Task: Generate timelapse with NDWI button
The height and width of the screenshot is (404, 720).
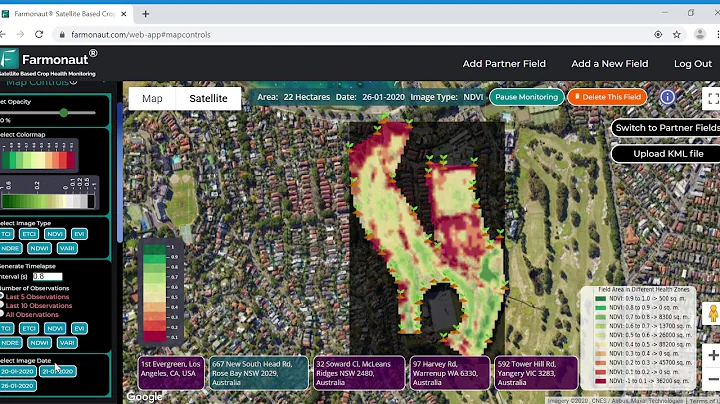Action: pos(39,342)
